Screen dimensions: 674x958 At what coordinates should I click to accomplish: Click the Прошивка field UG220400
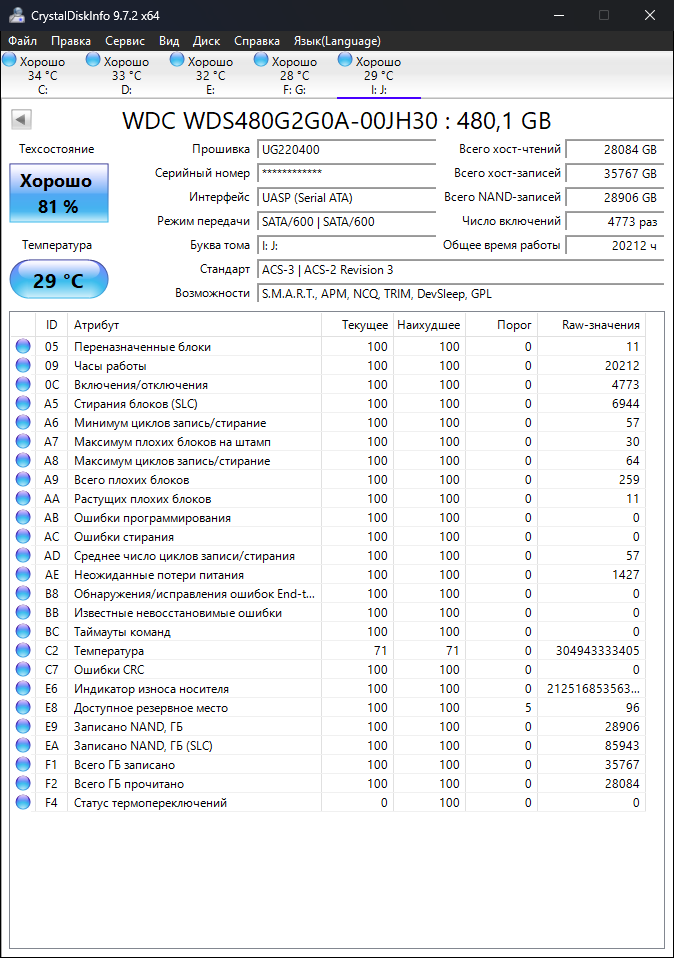click(346, 150)
